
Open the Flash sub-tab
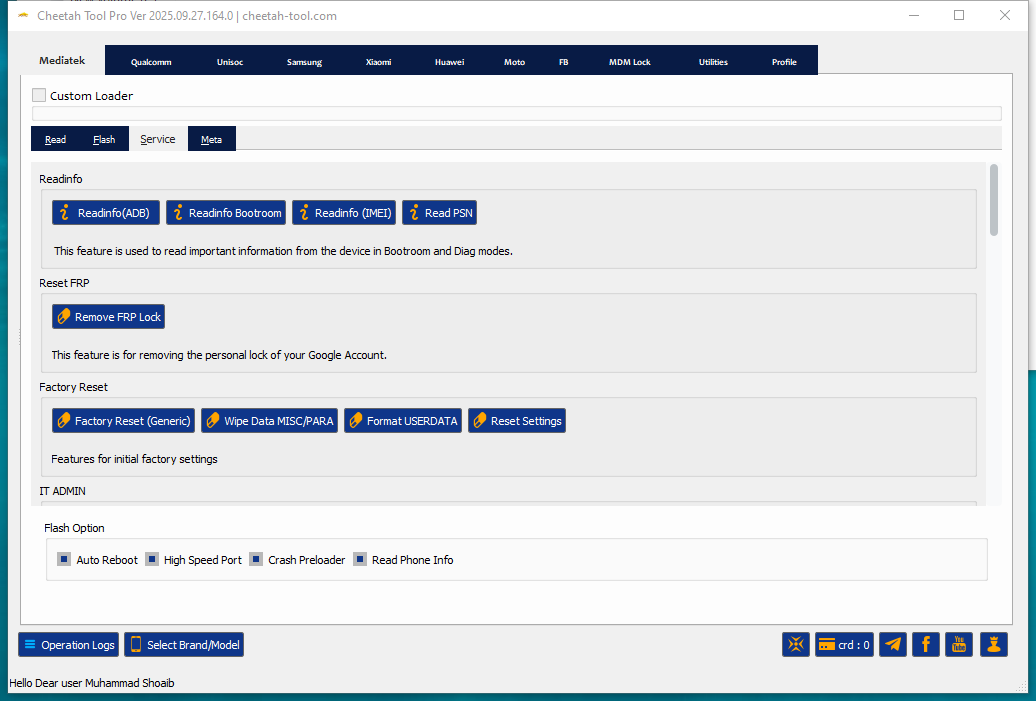[103, 138]
